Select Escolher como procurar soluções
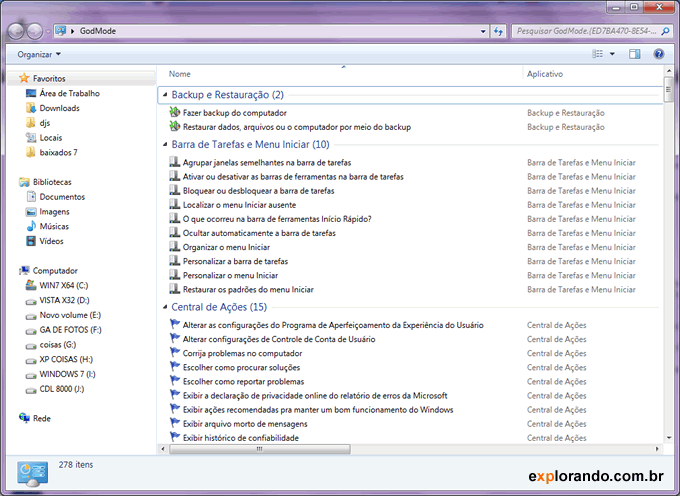680x496 pixels. pyautogui.click(x=241, y=368)
